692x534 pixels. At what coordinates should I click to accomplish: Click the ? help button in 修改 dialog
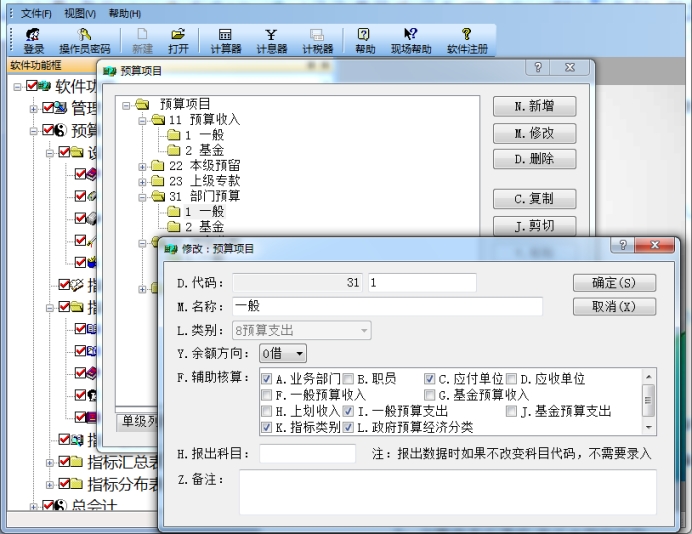(623, 245)
